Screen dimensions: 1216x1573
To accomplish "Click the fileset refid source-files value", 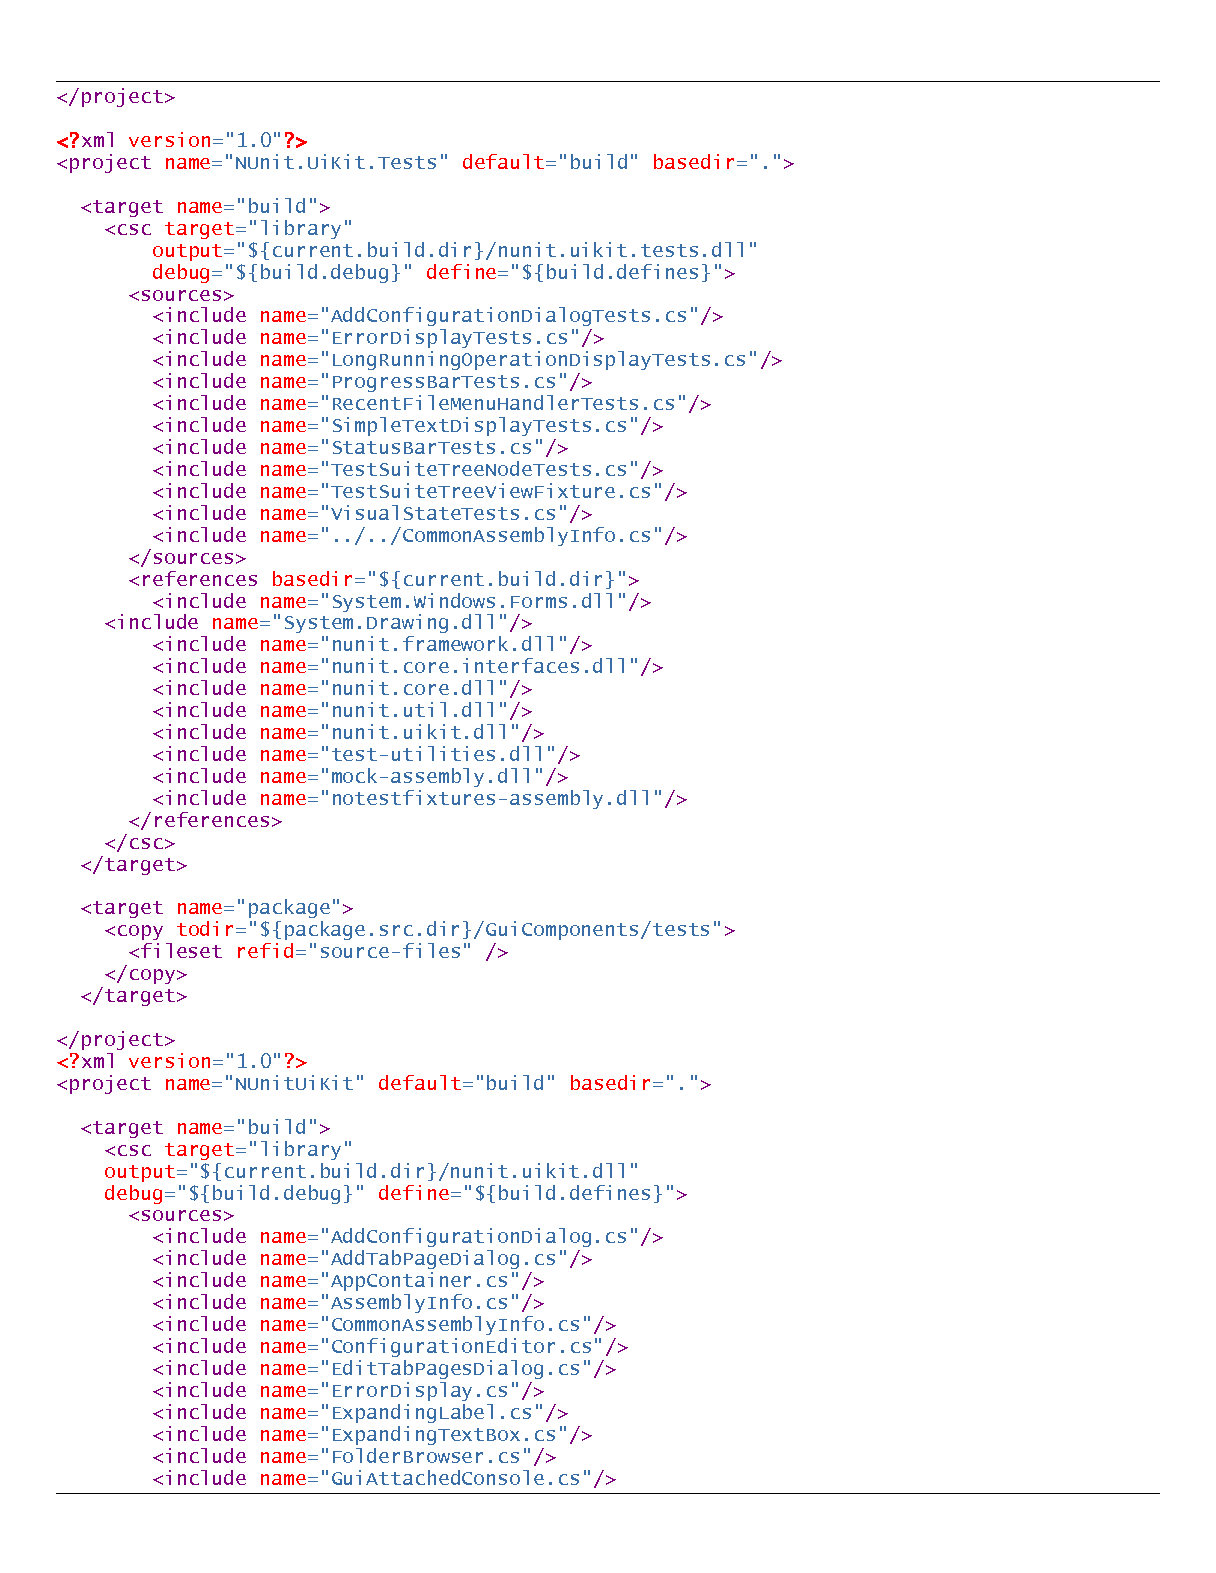I will pyautogui.click(x=396, y=952).
